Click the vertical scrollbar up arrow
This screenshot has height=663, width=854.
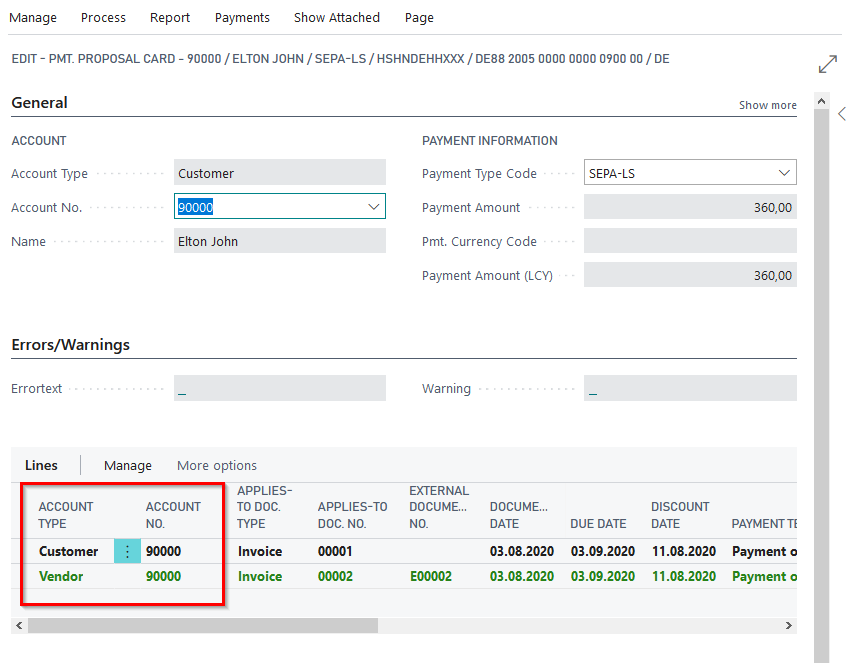pos(821,100)
